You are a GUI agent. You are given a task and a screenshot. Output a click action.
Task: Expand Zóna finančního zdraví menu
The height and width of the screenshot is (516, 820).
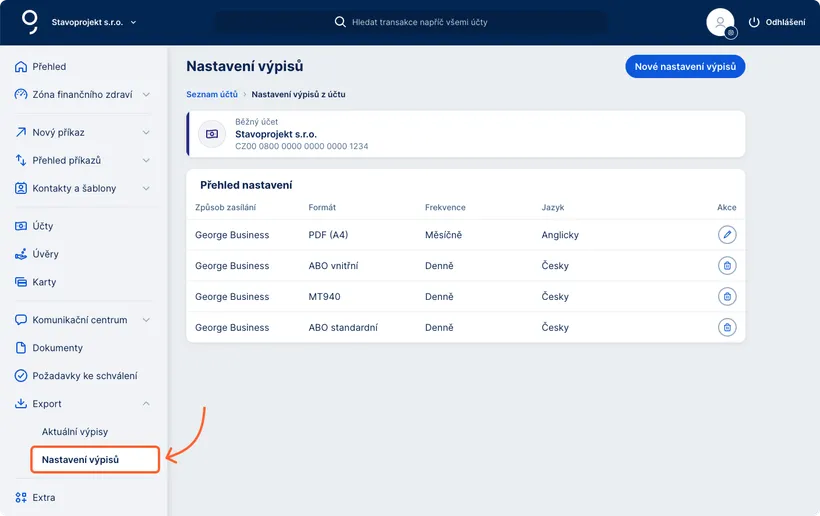click(x=146, y=95)
